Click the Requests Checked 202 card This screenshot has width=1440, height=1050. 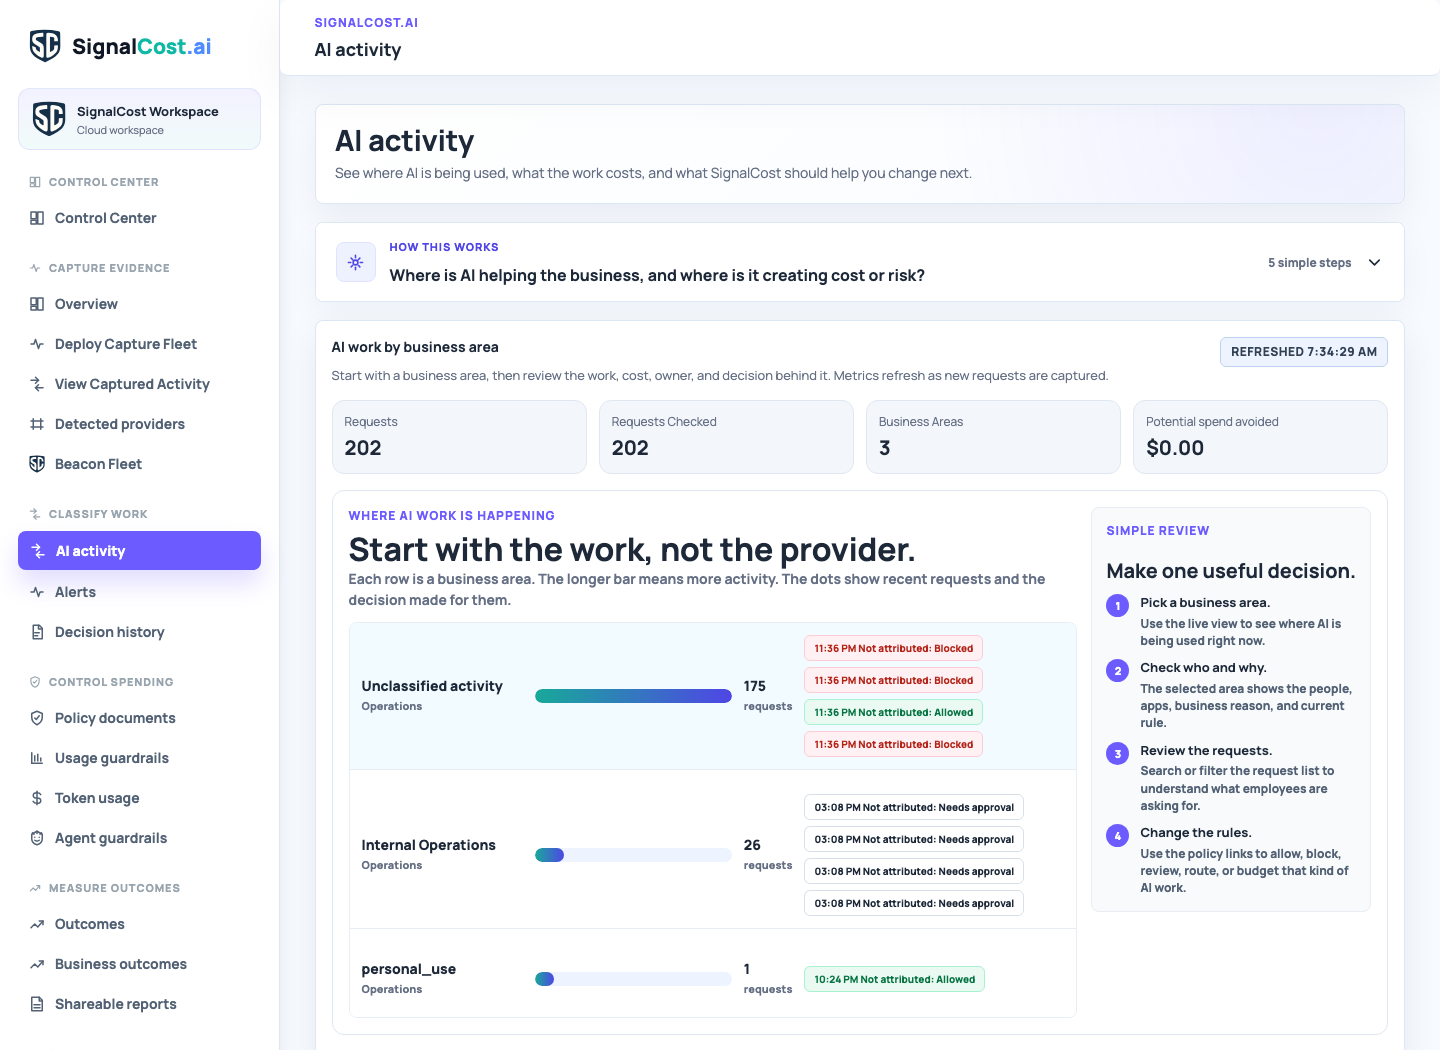tap(726, 437)
